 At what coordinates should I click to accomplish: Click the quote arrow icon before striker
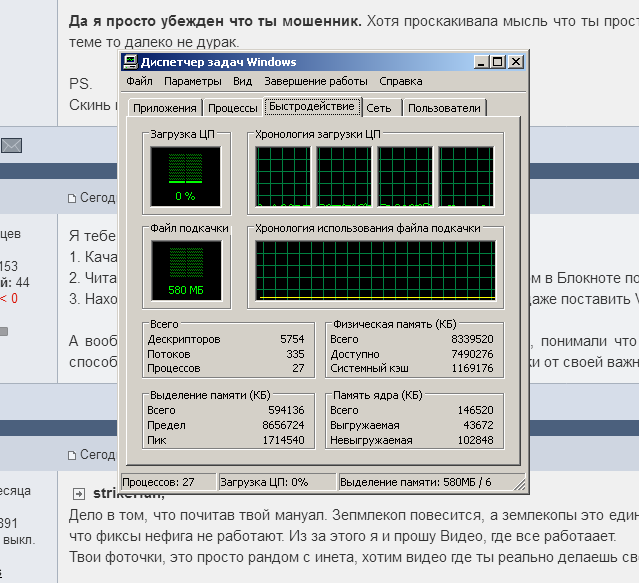[x=79, y=494]
